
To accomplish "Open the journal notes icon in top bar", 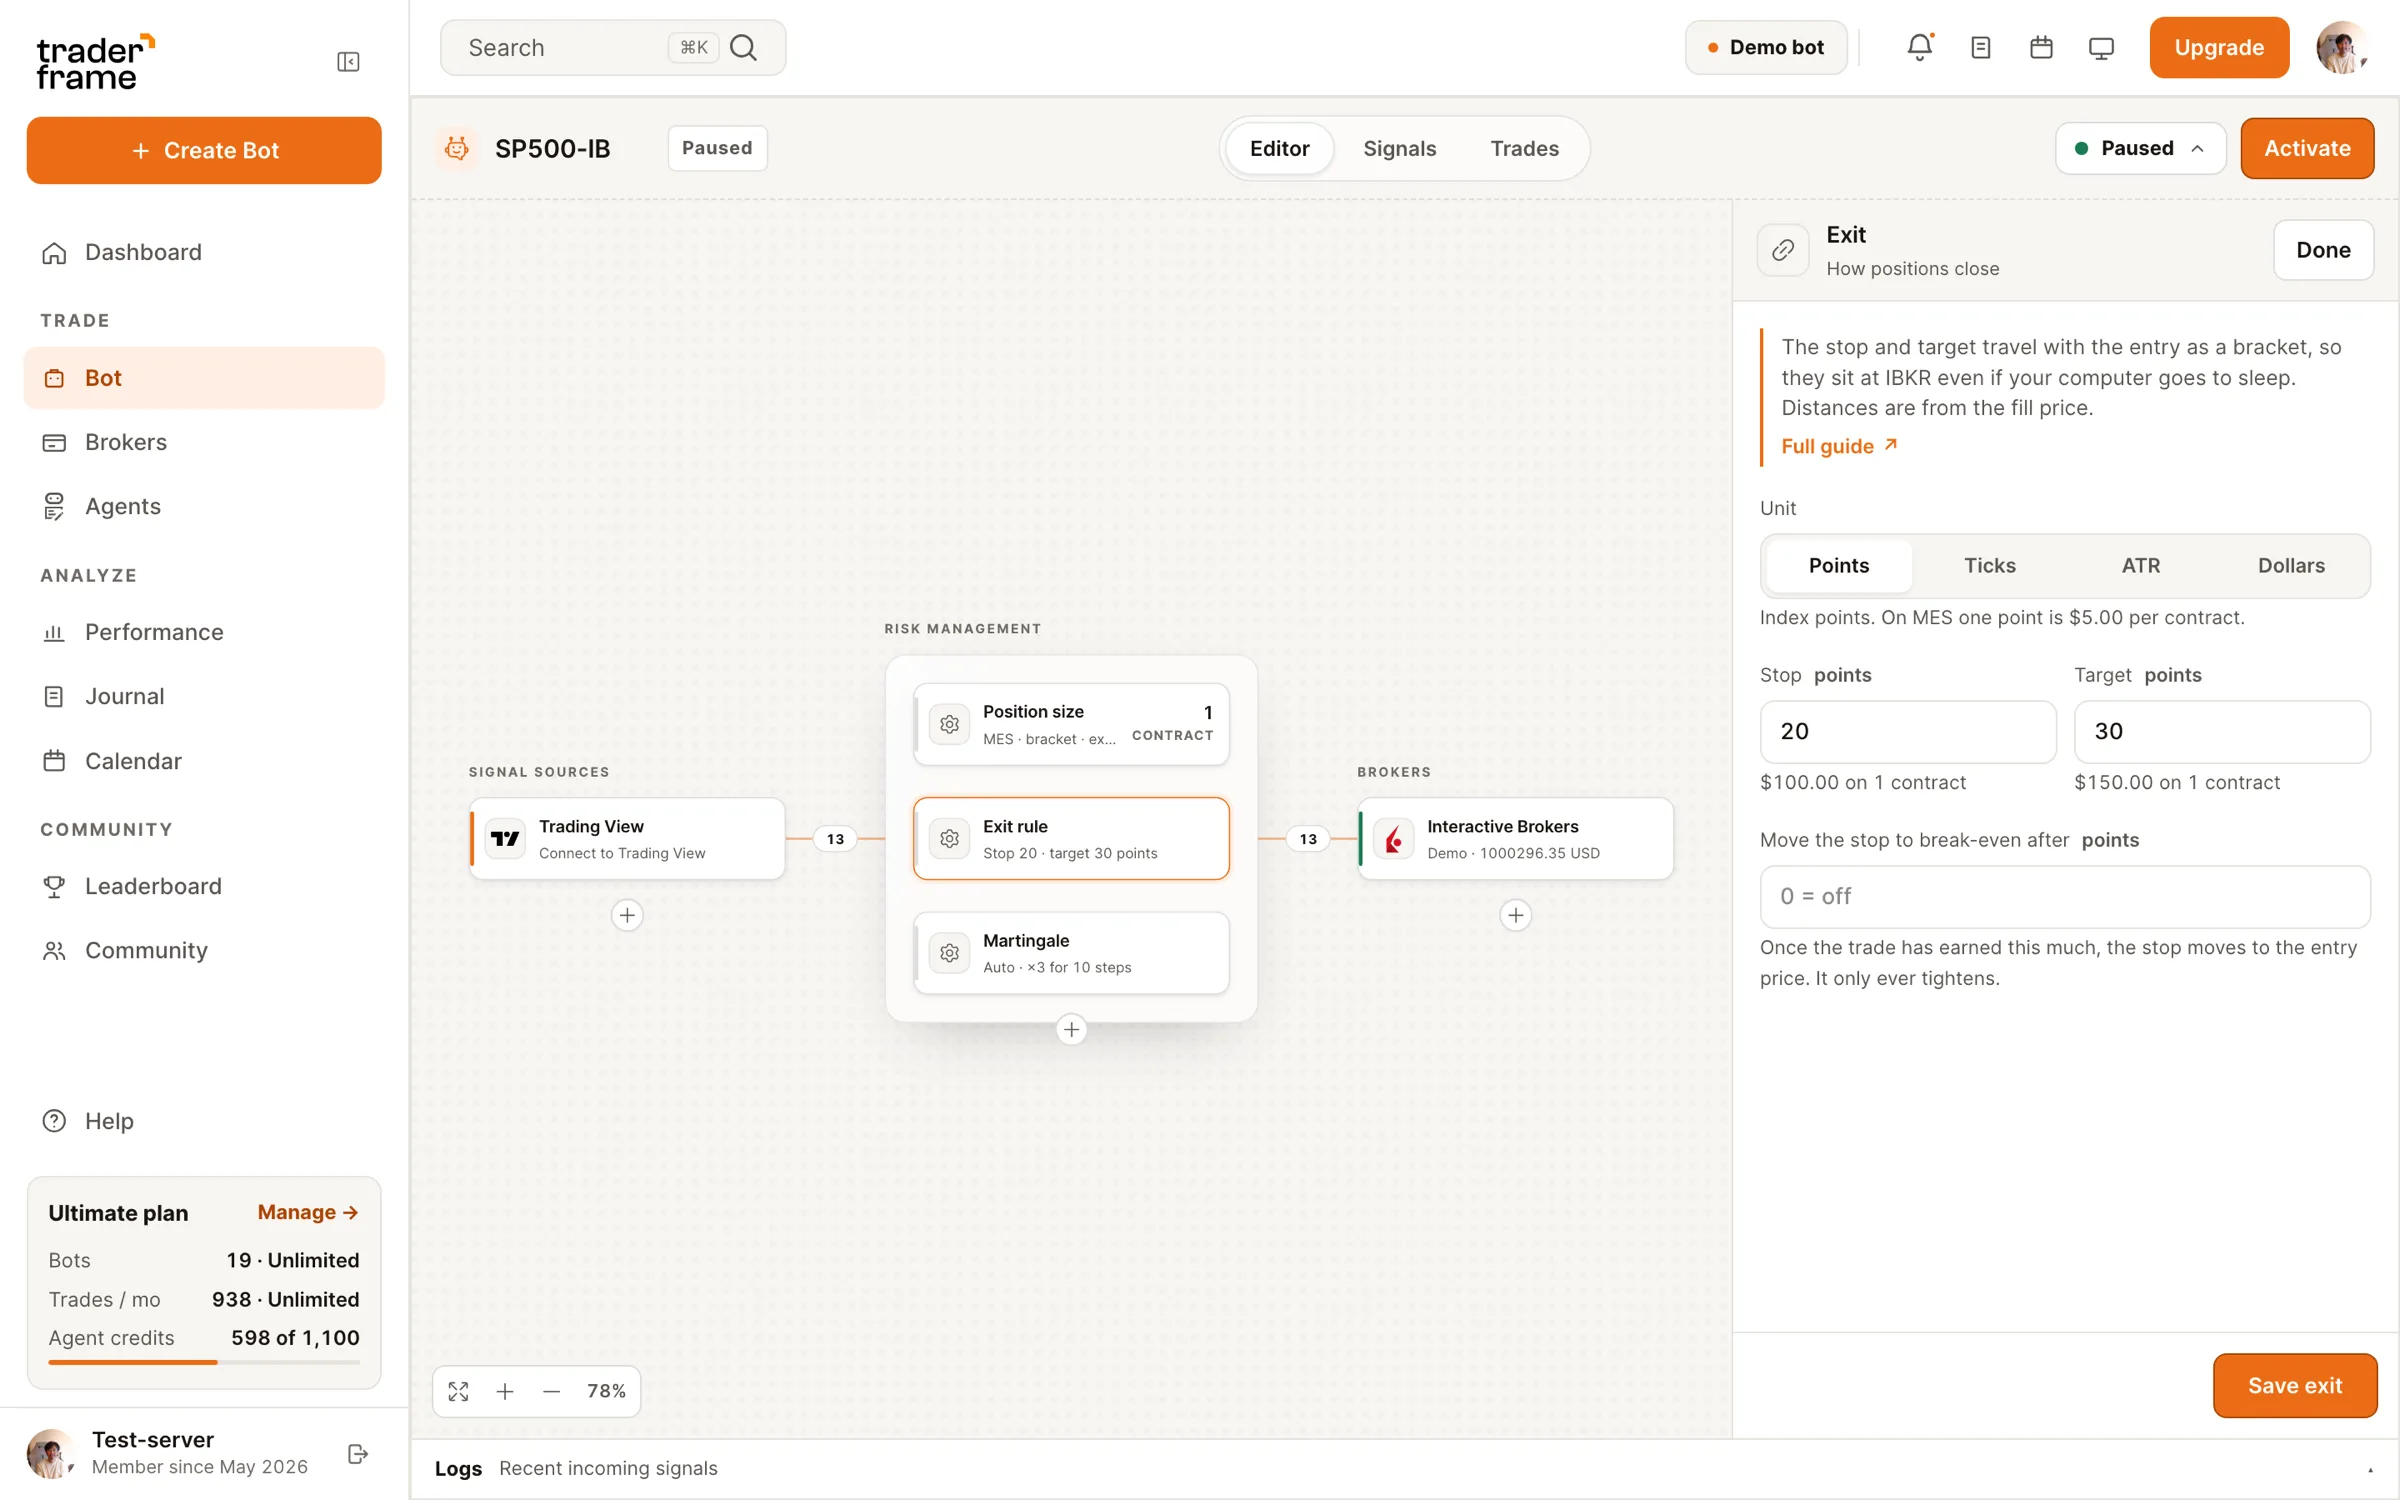I will click(x=1980, y=47).
